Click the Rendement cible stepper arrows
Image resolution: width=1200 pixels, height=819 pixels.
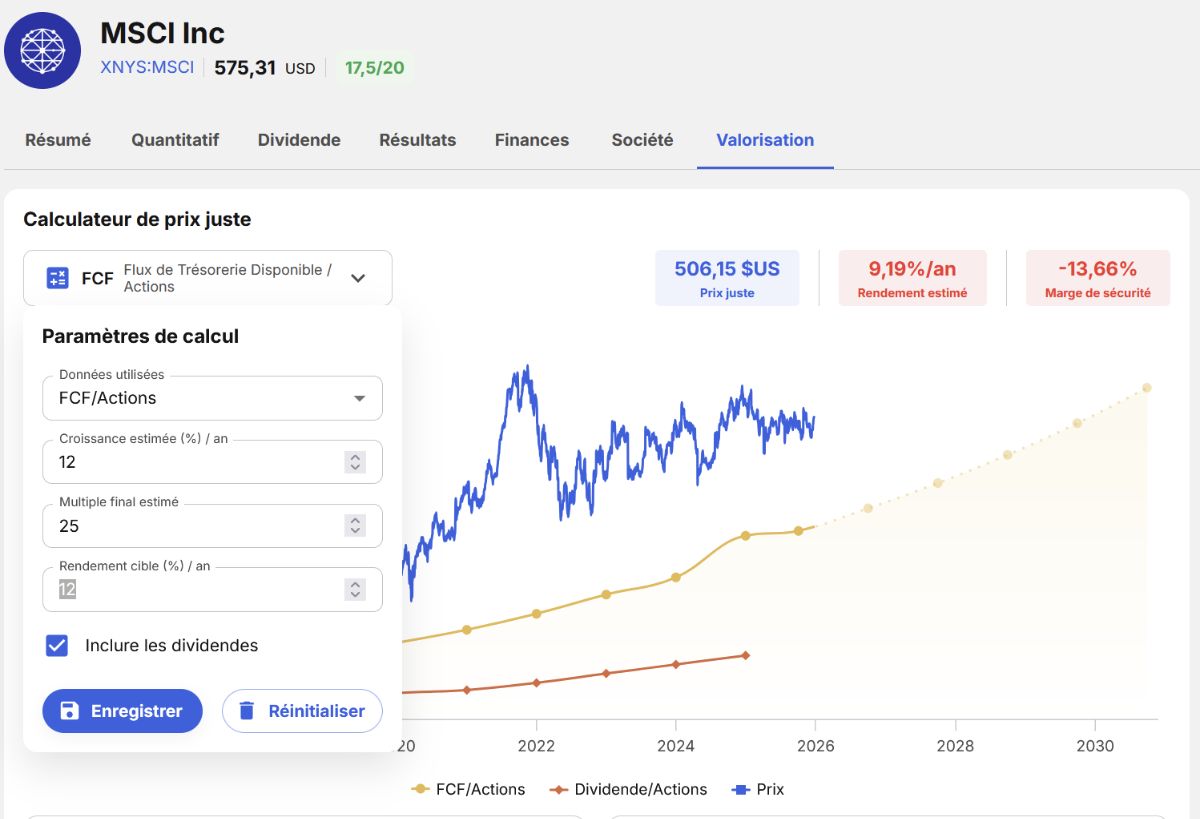coord(355,590)
